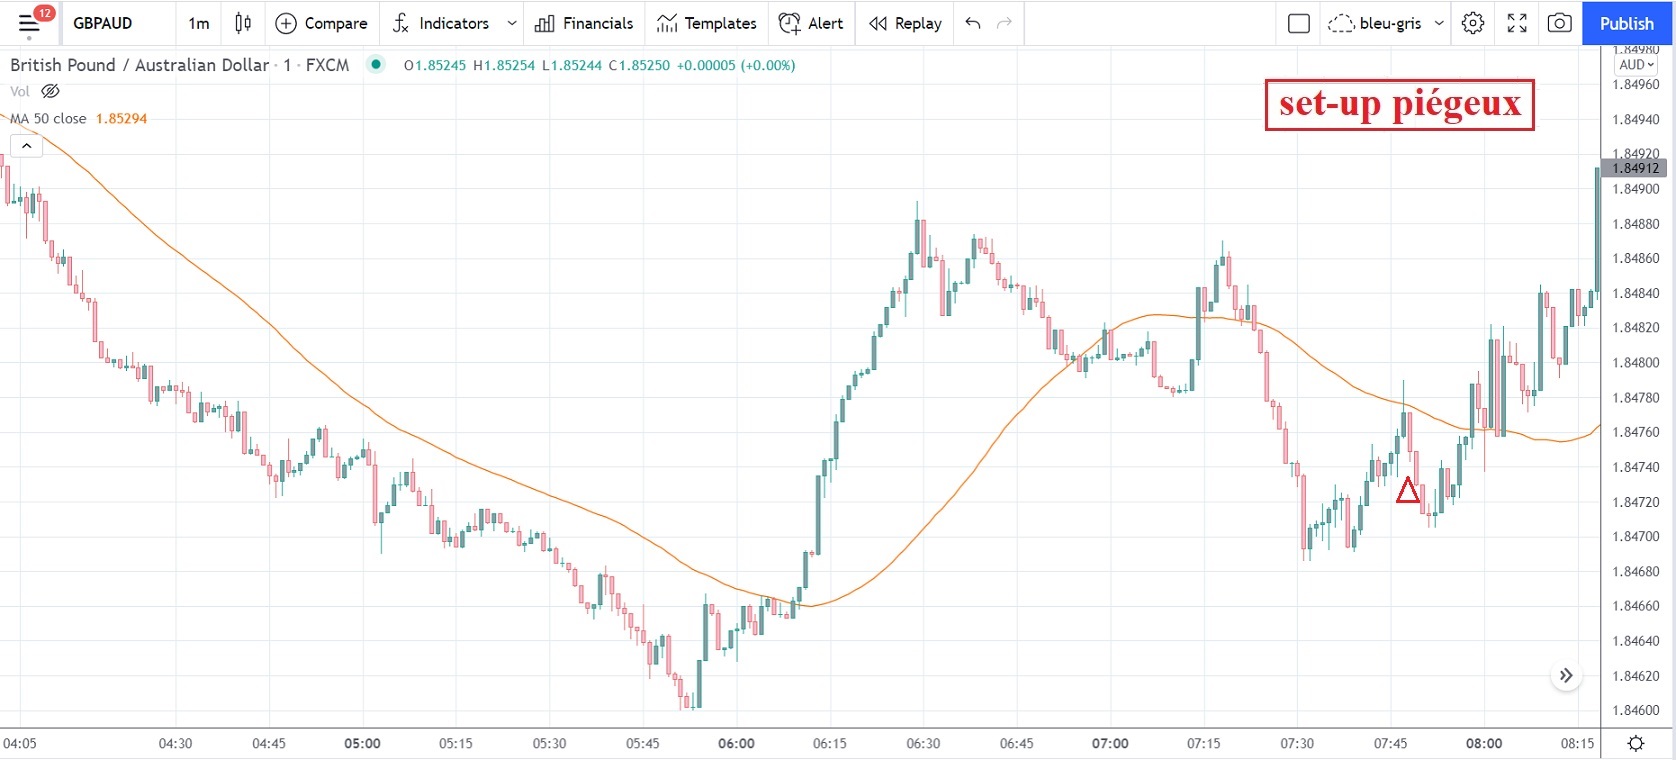Enter fullscreen mode
1676x760 pixels.
click(1517, 23)
